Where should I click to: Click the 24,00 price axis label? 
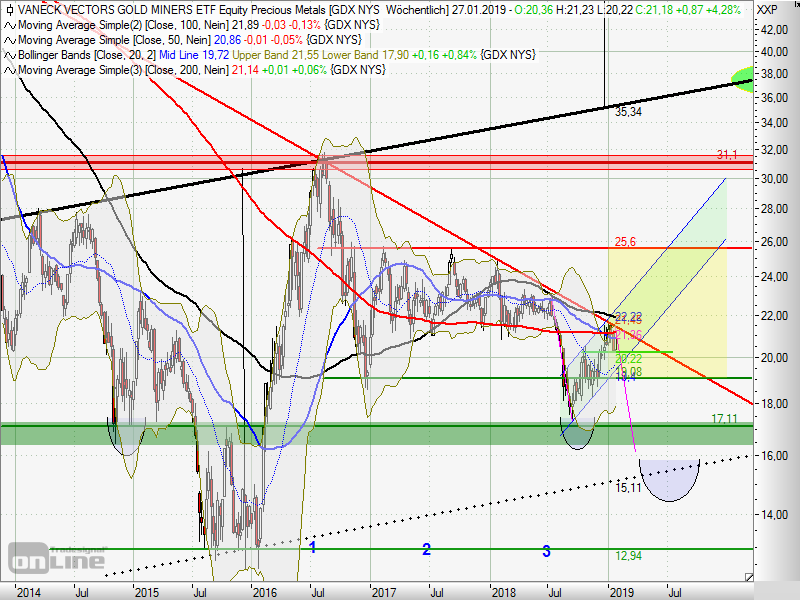click(774, 277)
